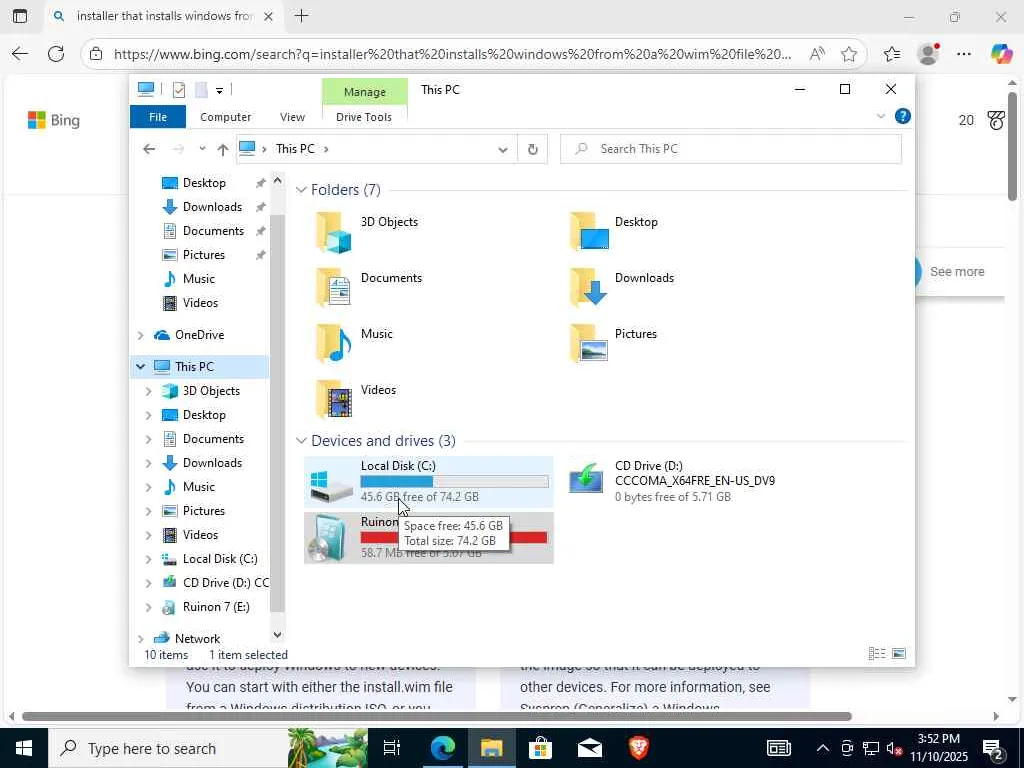Open Edge favorites list icon
The width and height of the screenshot is (1024, 768).
point(891,54)
